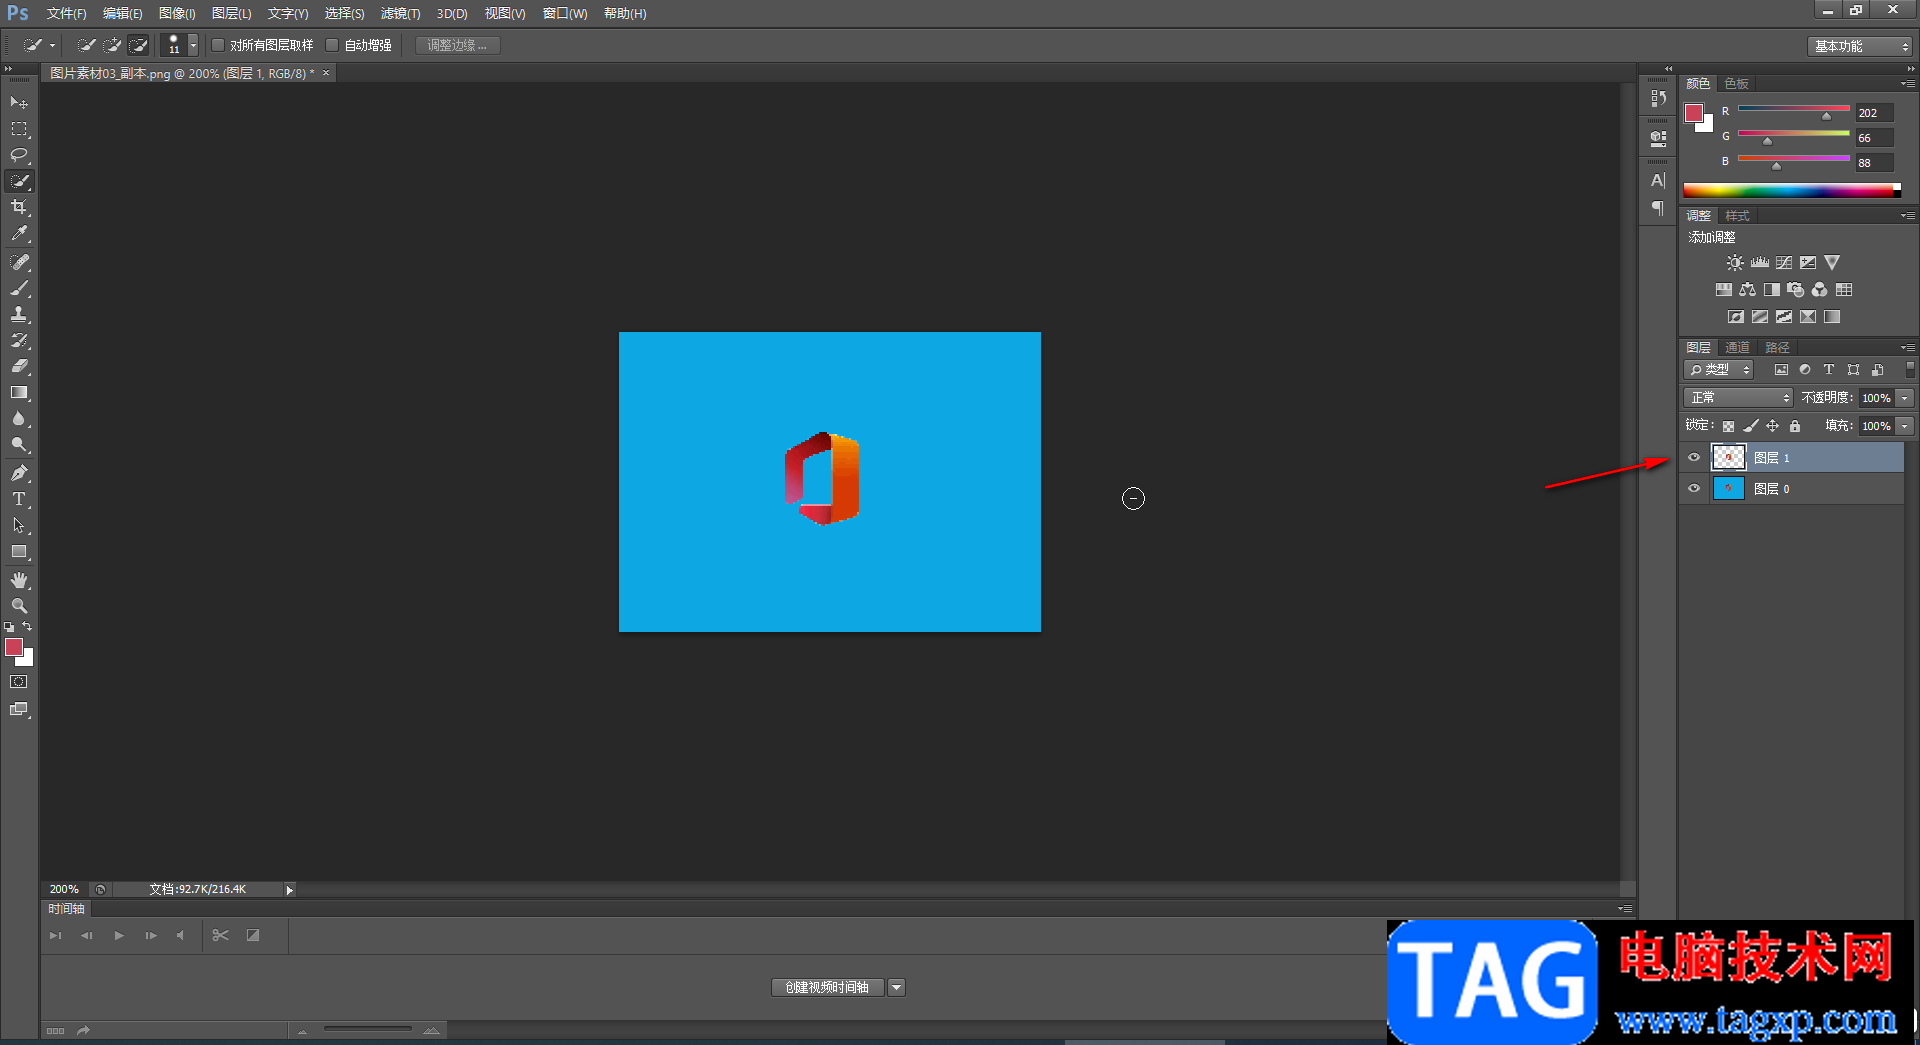Add an Invert adjustment
The image size is (1920, 1045).
coord(1736,317)
